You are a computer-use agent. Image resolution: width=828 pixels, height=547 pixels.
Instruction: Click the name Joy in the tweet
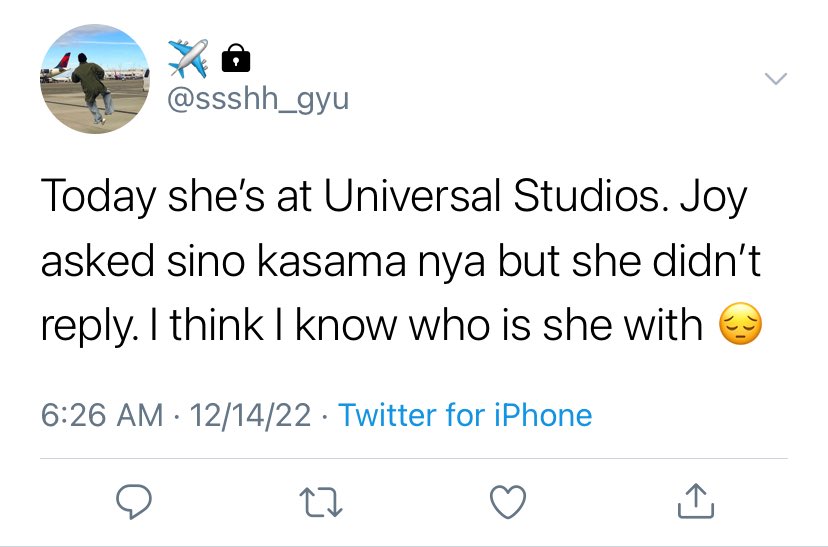pyautogui.click(x=713, y=199)
